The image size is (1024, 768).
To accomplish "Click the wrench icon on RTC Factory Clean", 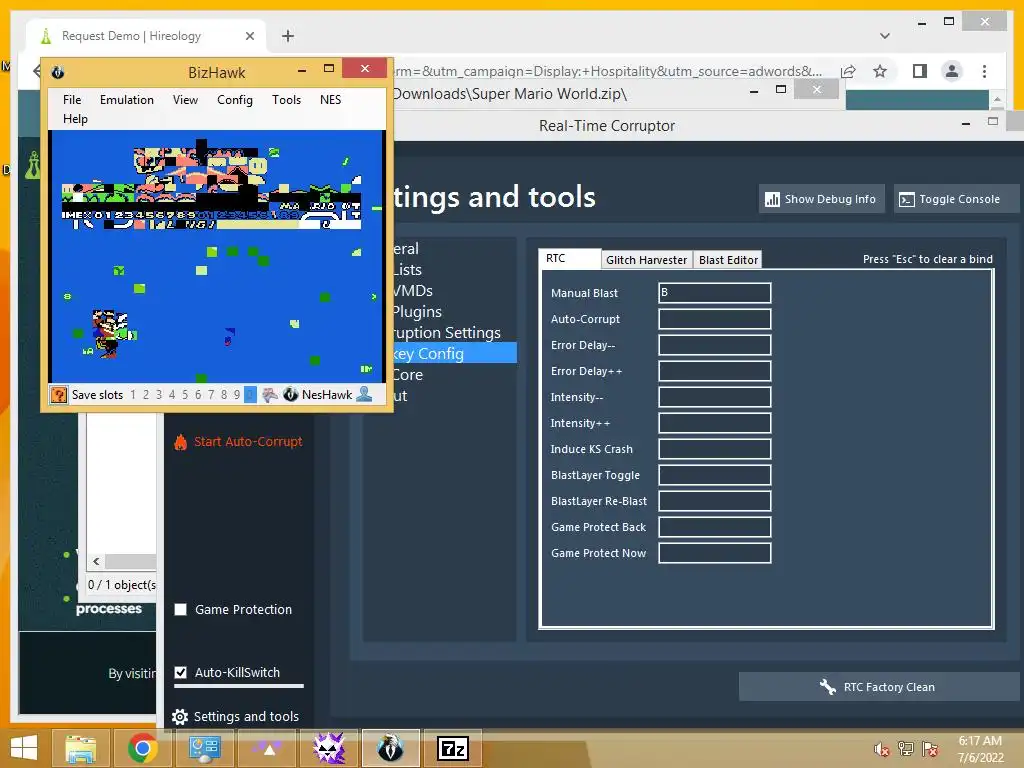I will pos(827,686).
